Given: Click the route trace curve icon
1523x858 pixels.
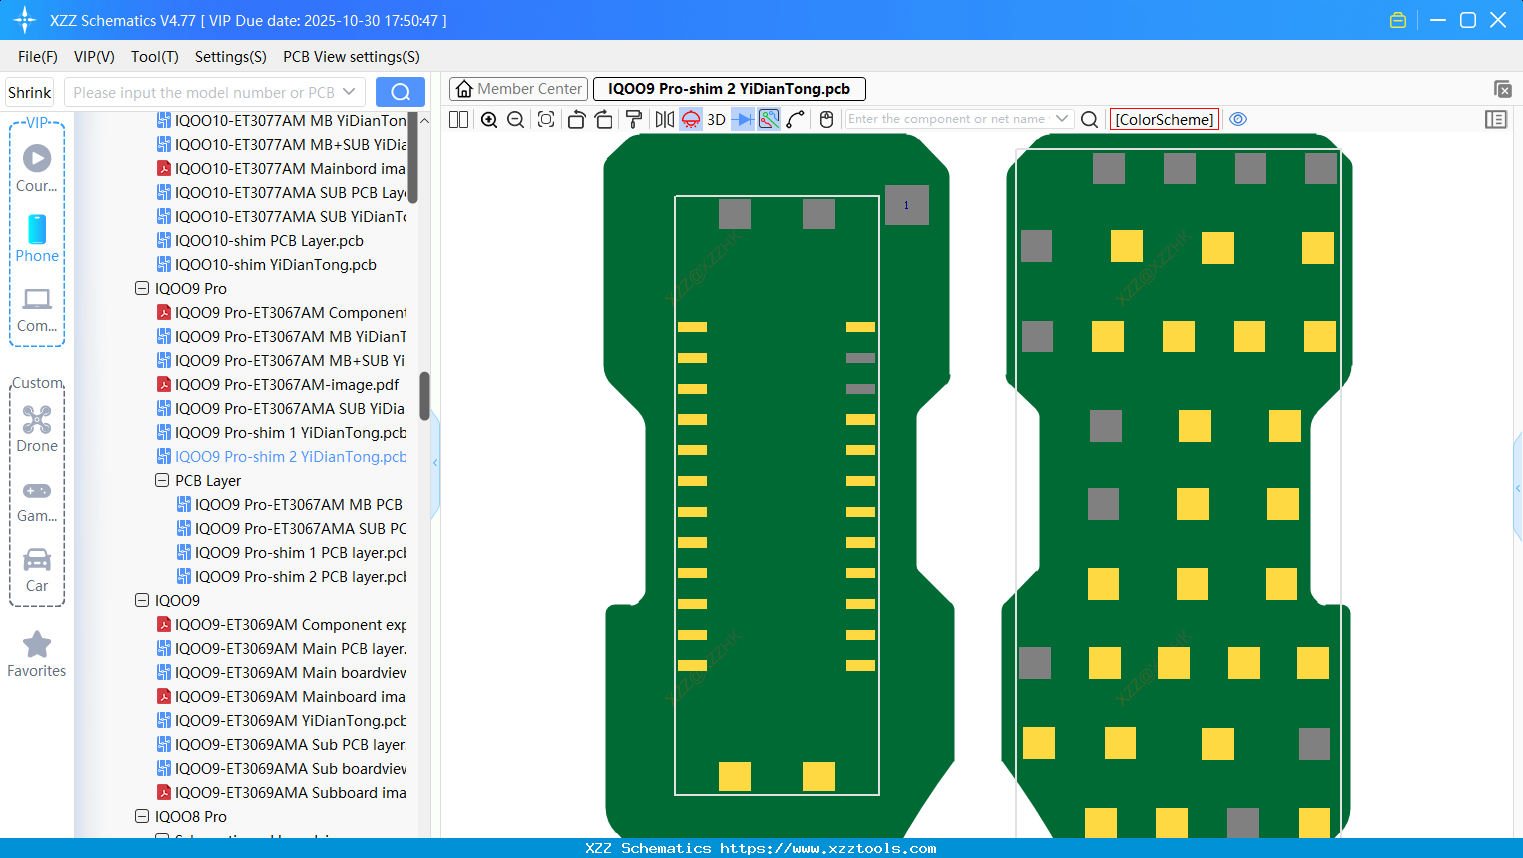Looking at the screenshot, I should click(796, 120).
